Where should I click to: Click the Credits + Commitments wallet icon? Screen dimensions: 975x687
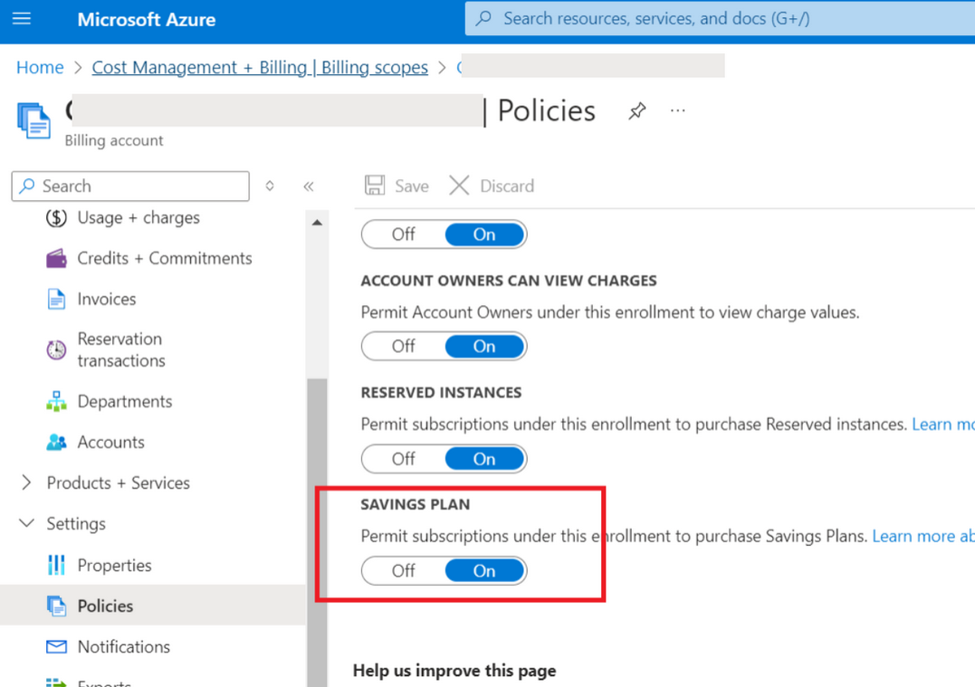(x=56, y=258)
